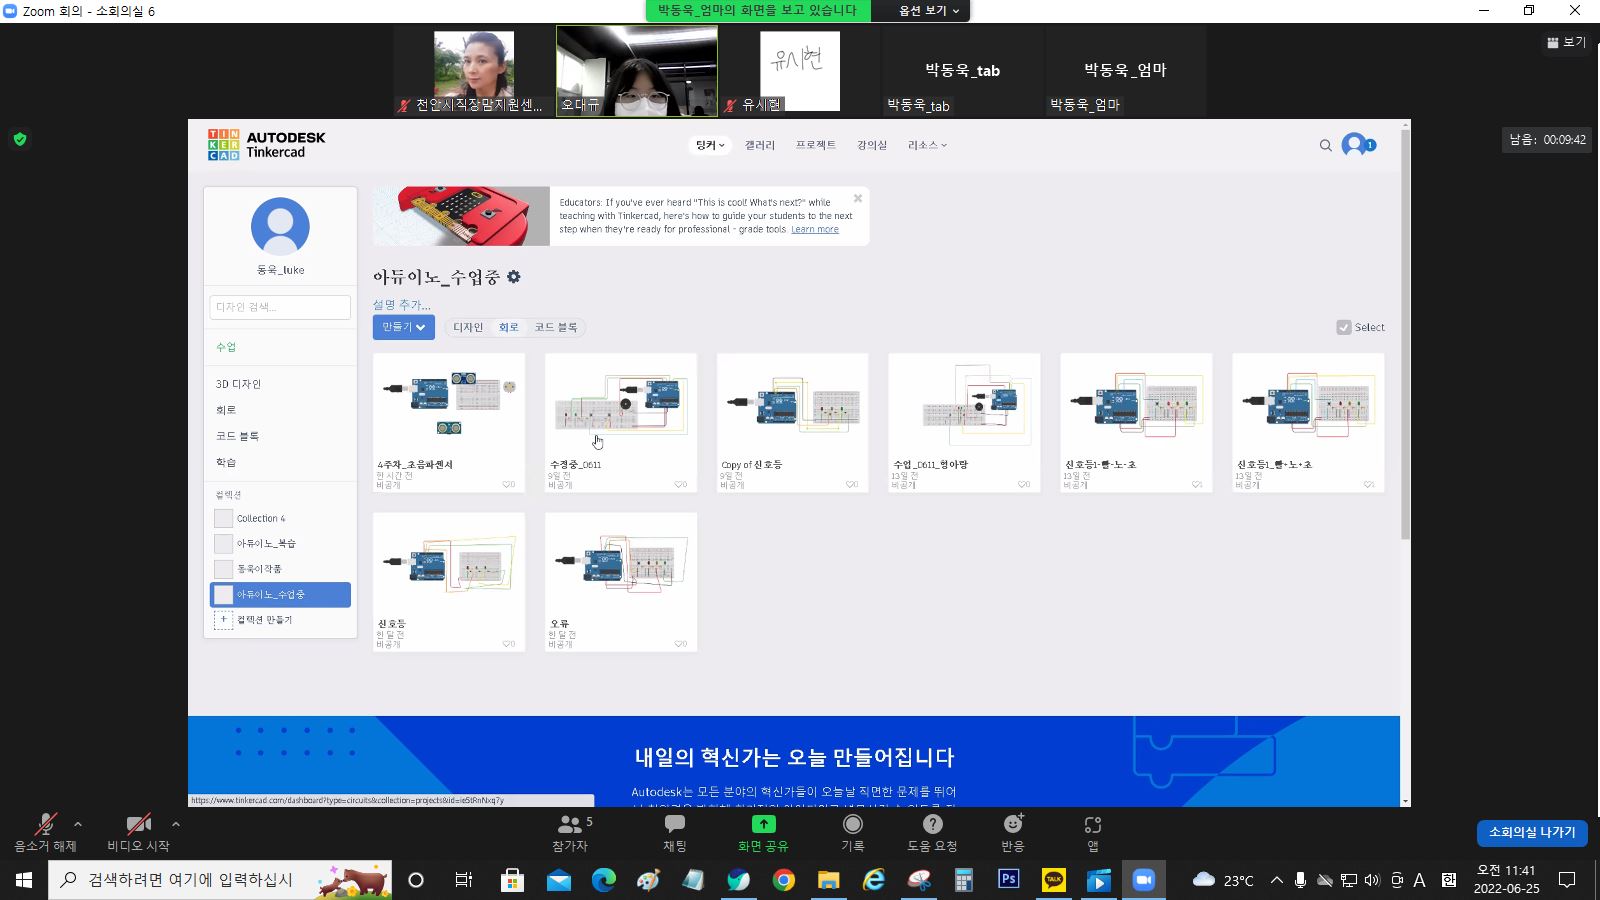Click the record icon in Zoom toolbar

[x=852, y=824]
